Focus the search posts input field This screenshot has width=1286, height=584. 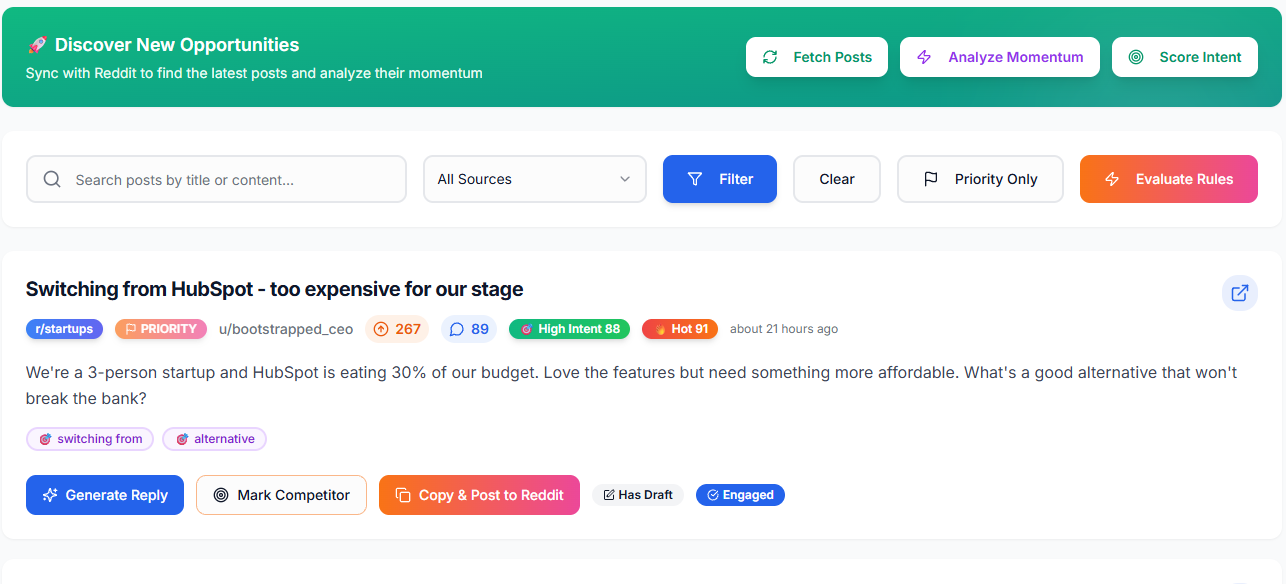point(230,180)
